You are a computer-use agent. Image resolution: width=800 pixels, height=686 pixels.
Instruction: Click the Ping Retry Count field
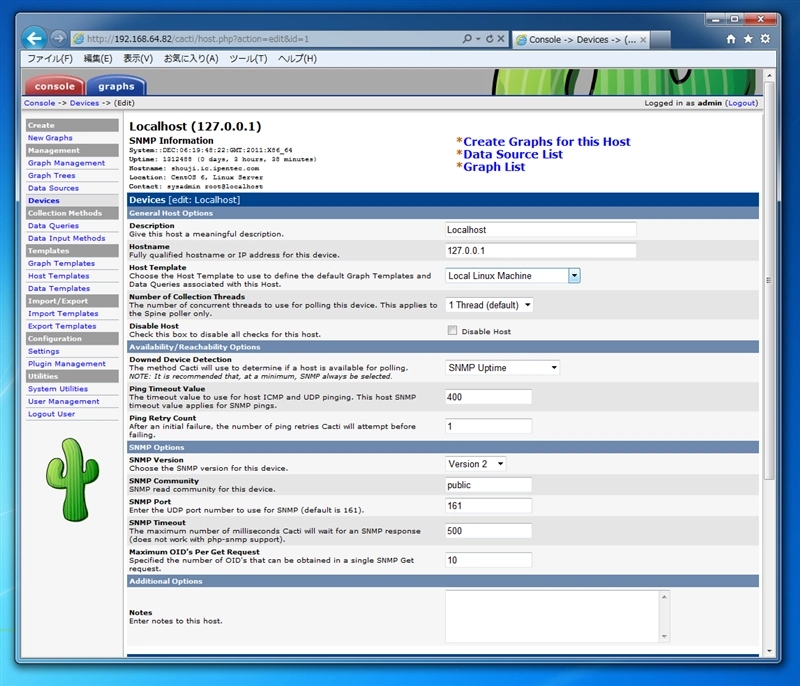488,426
